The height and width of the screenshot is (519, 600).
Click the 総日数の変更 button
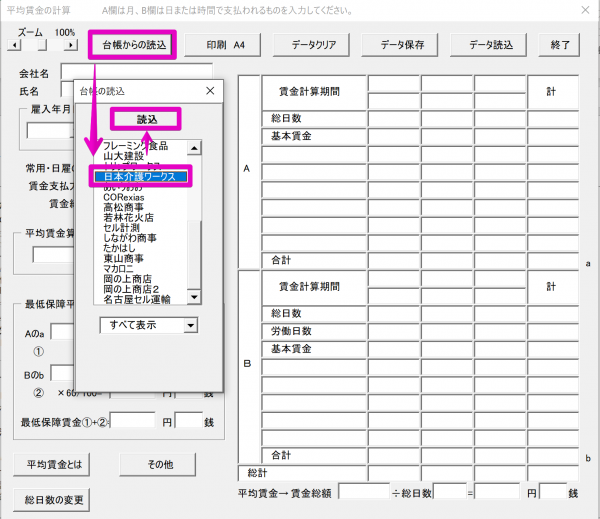(x=52, y=500)
